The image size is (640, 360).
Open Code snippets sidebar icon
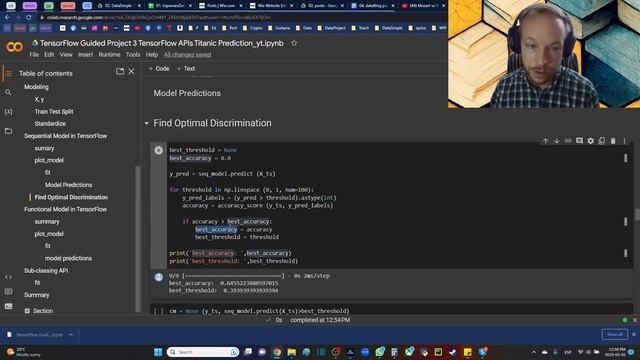click(8, 277)
